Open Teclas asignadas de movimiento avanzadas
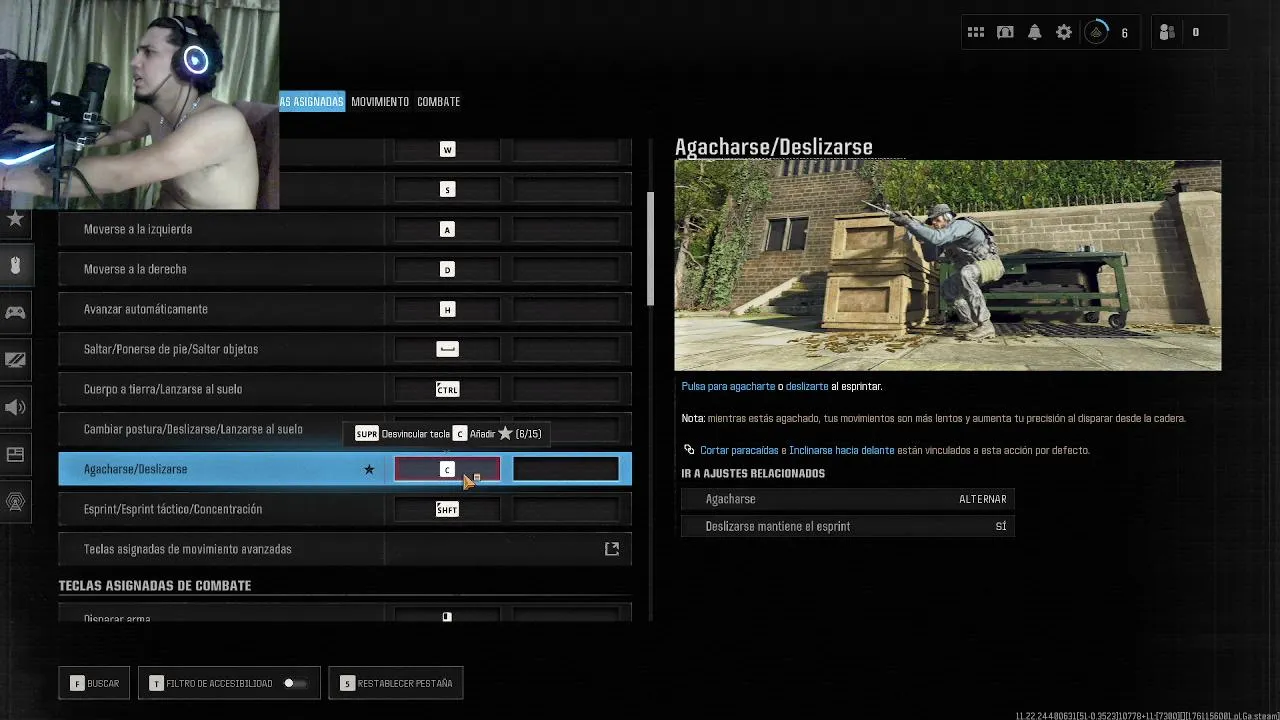Viewport: 1280px width, 720px height. coord(345,549)
